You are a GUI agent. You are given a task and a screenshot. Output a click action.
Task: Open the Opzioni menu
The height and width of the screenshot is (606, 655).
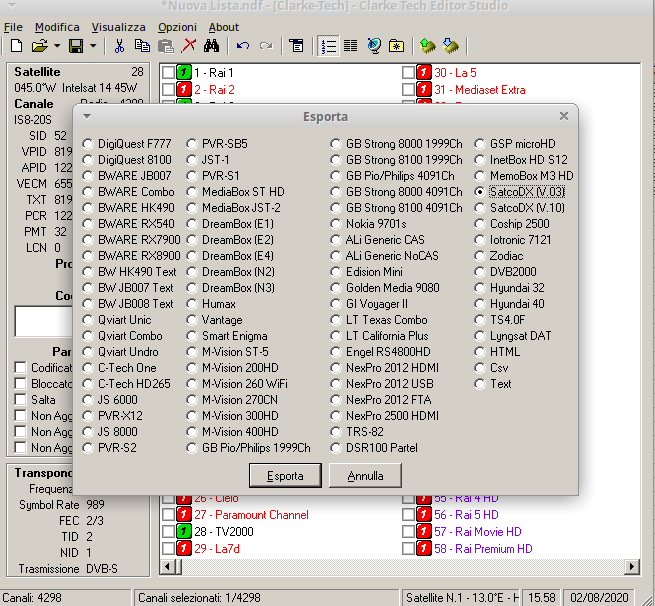pos(177,27)
